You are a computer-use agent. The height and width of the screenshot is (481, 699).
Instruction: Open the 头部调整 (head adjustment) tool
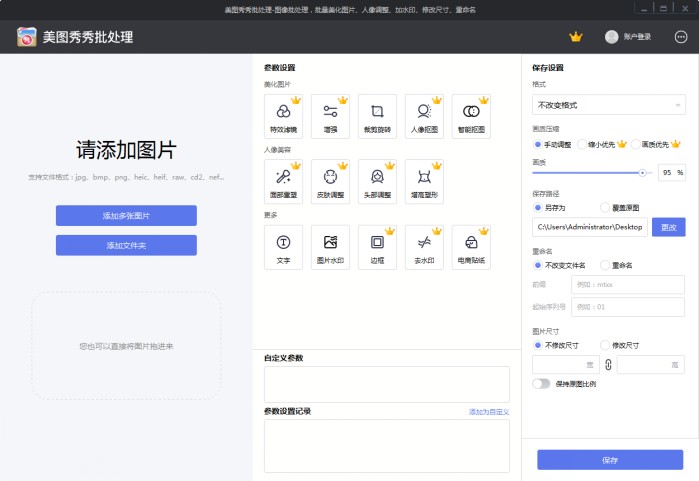(377, 182)
